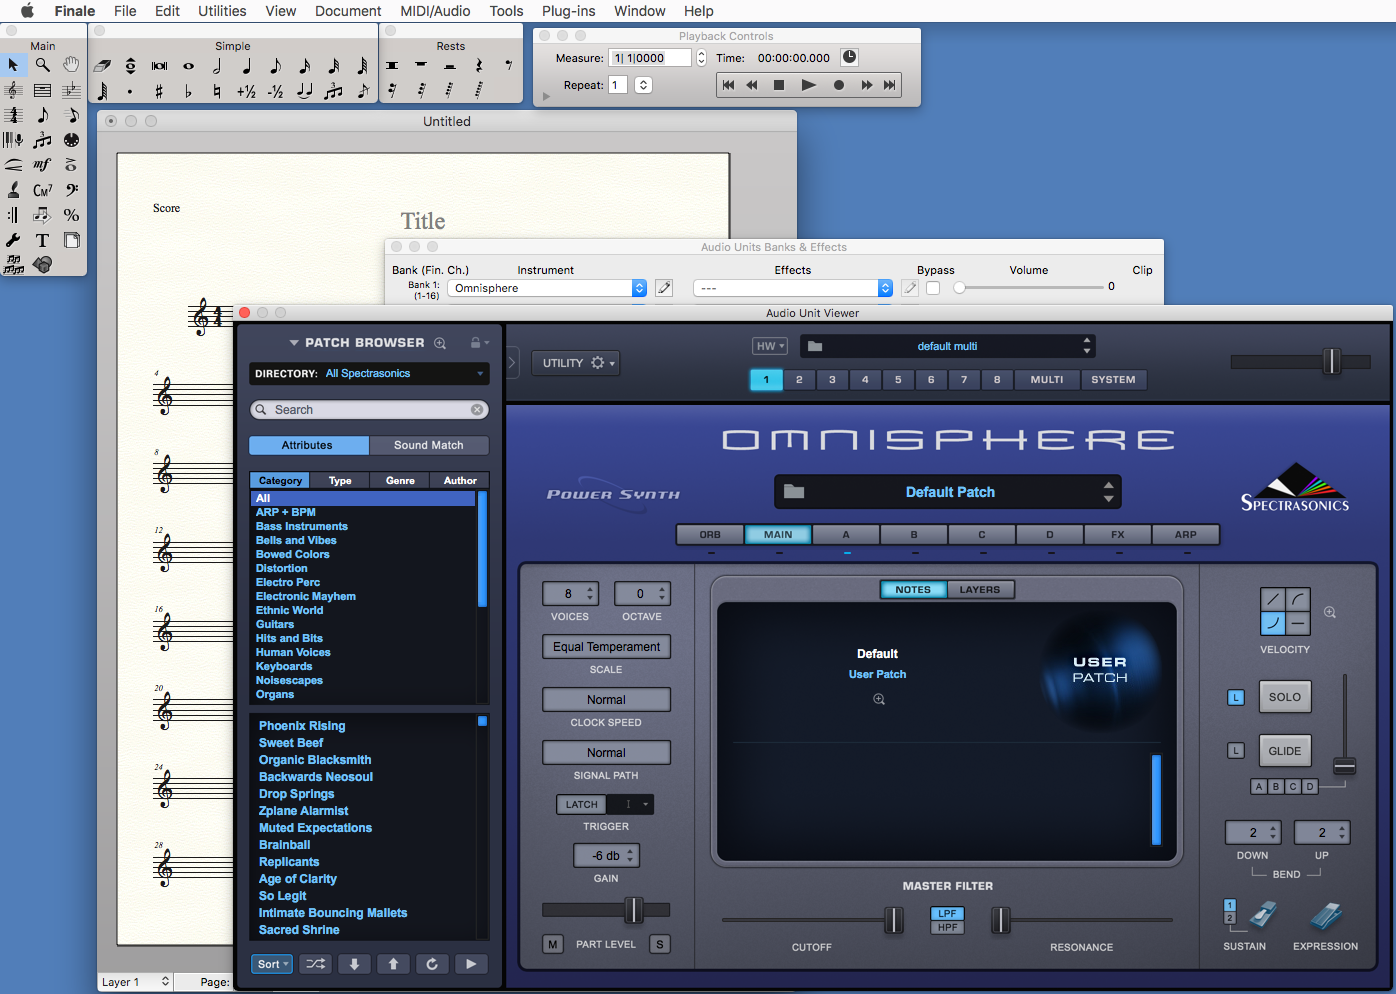Open the HW dropdown
The image size is (1396, 994).
(769, 346)
